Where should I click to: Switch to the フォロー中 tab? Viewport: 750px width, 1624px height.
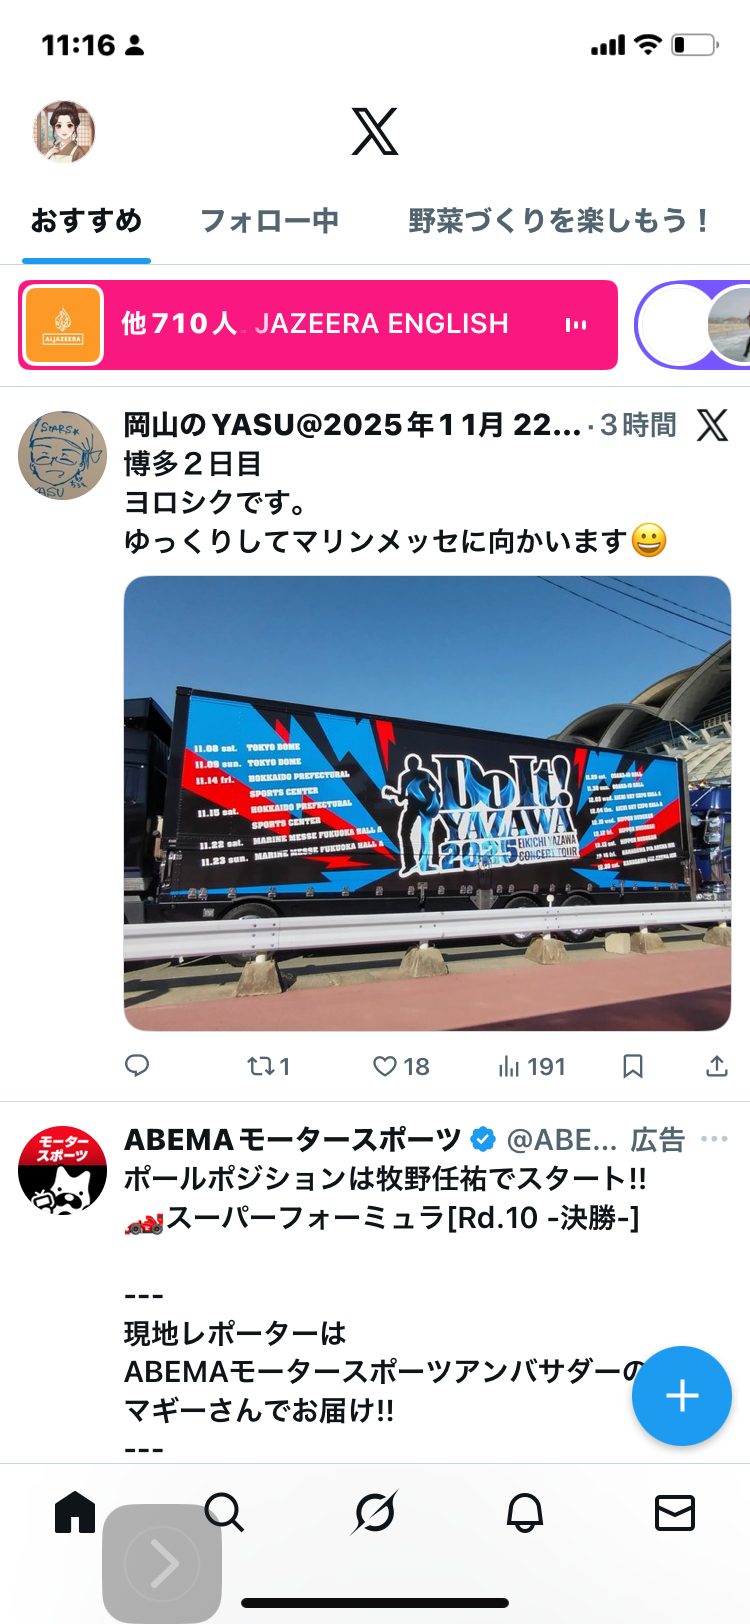point(269,220)
